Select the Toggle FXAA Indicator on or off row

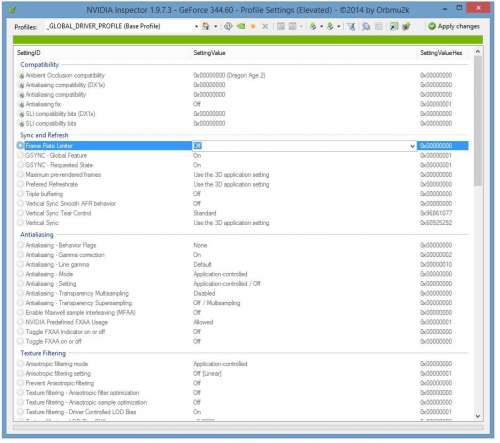[x=243, y=332]
